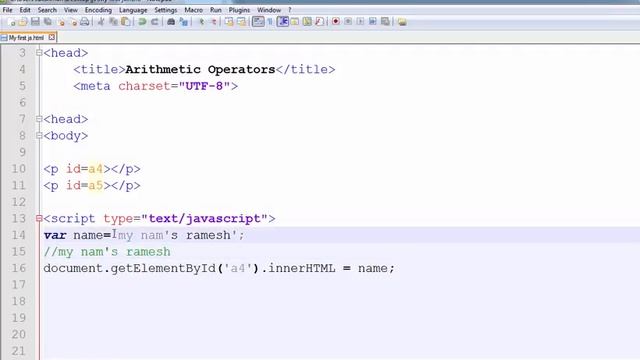Open the Search menu

click(47, 10)
